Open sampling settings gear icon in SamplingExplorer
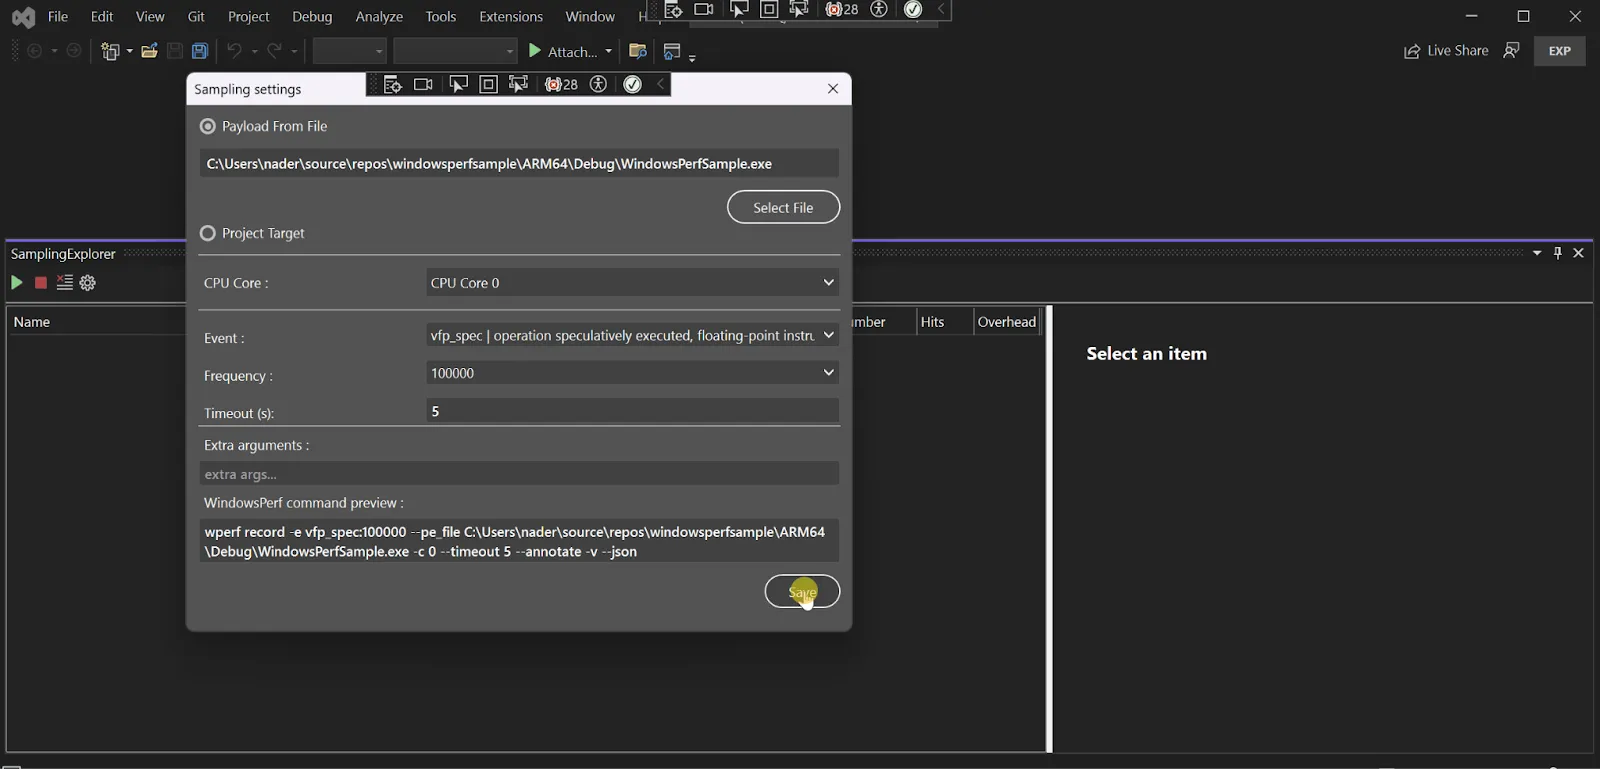 (88, 283)
